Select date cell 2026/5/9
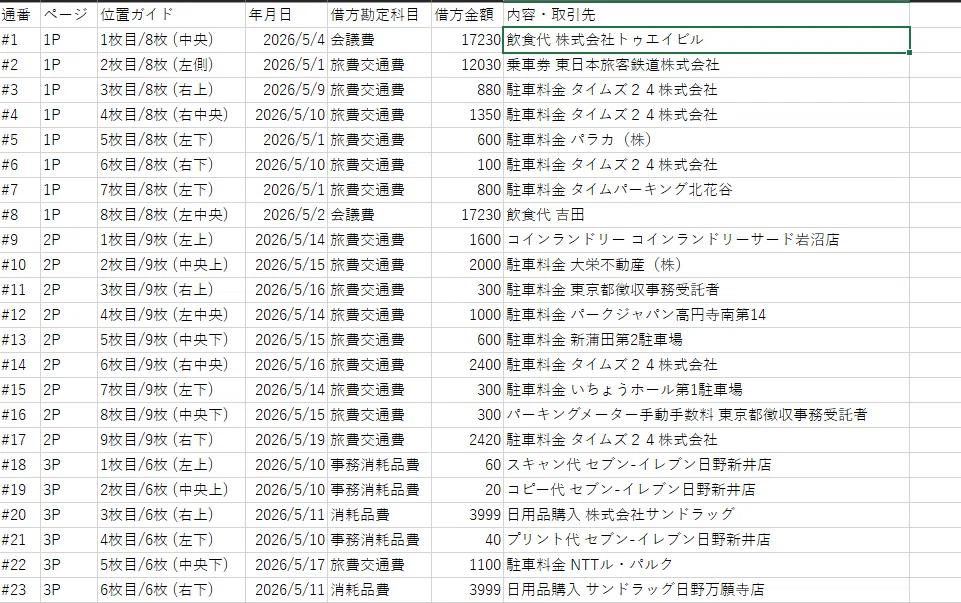Screen dimensions: 961x603 [286, 90]
